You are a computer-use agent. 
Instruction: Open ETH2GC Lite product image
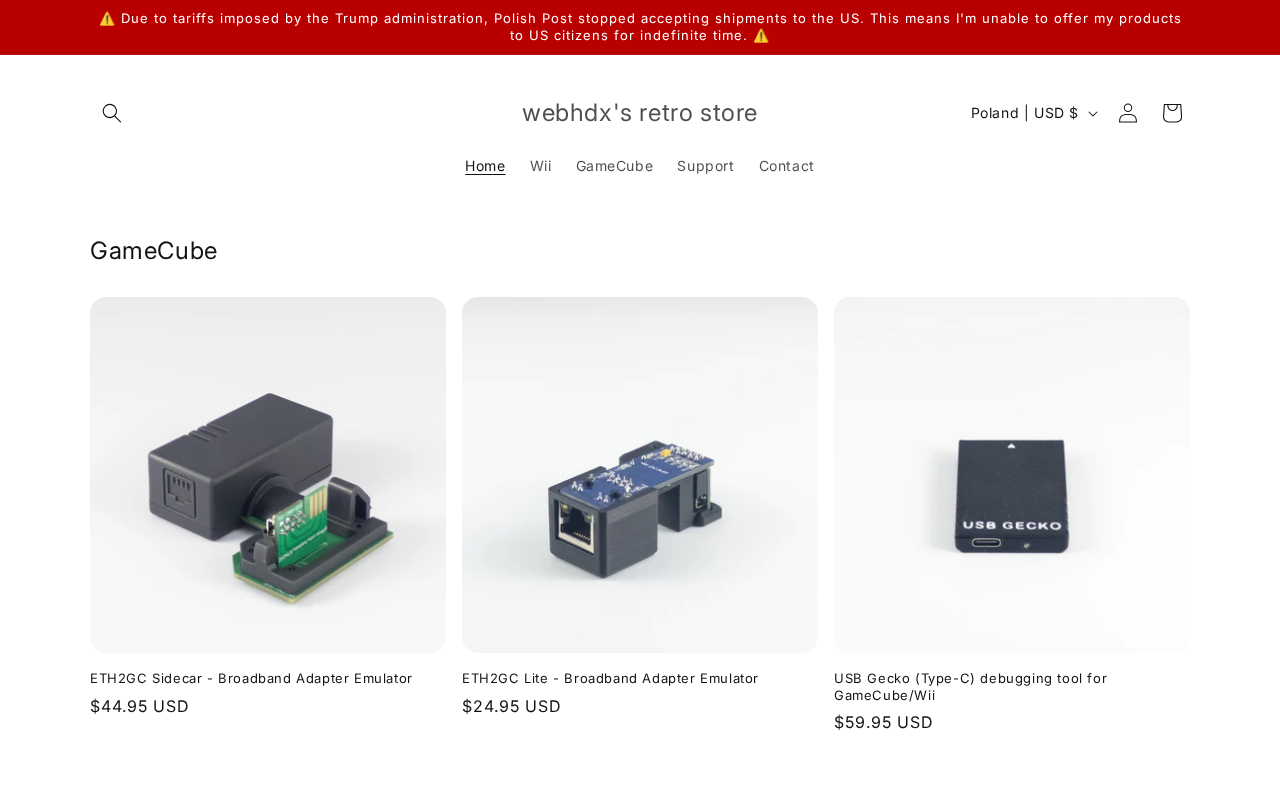(640, 475)
